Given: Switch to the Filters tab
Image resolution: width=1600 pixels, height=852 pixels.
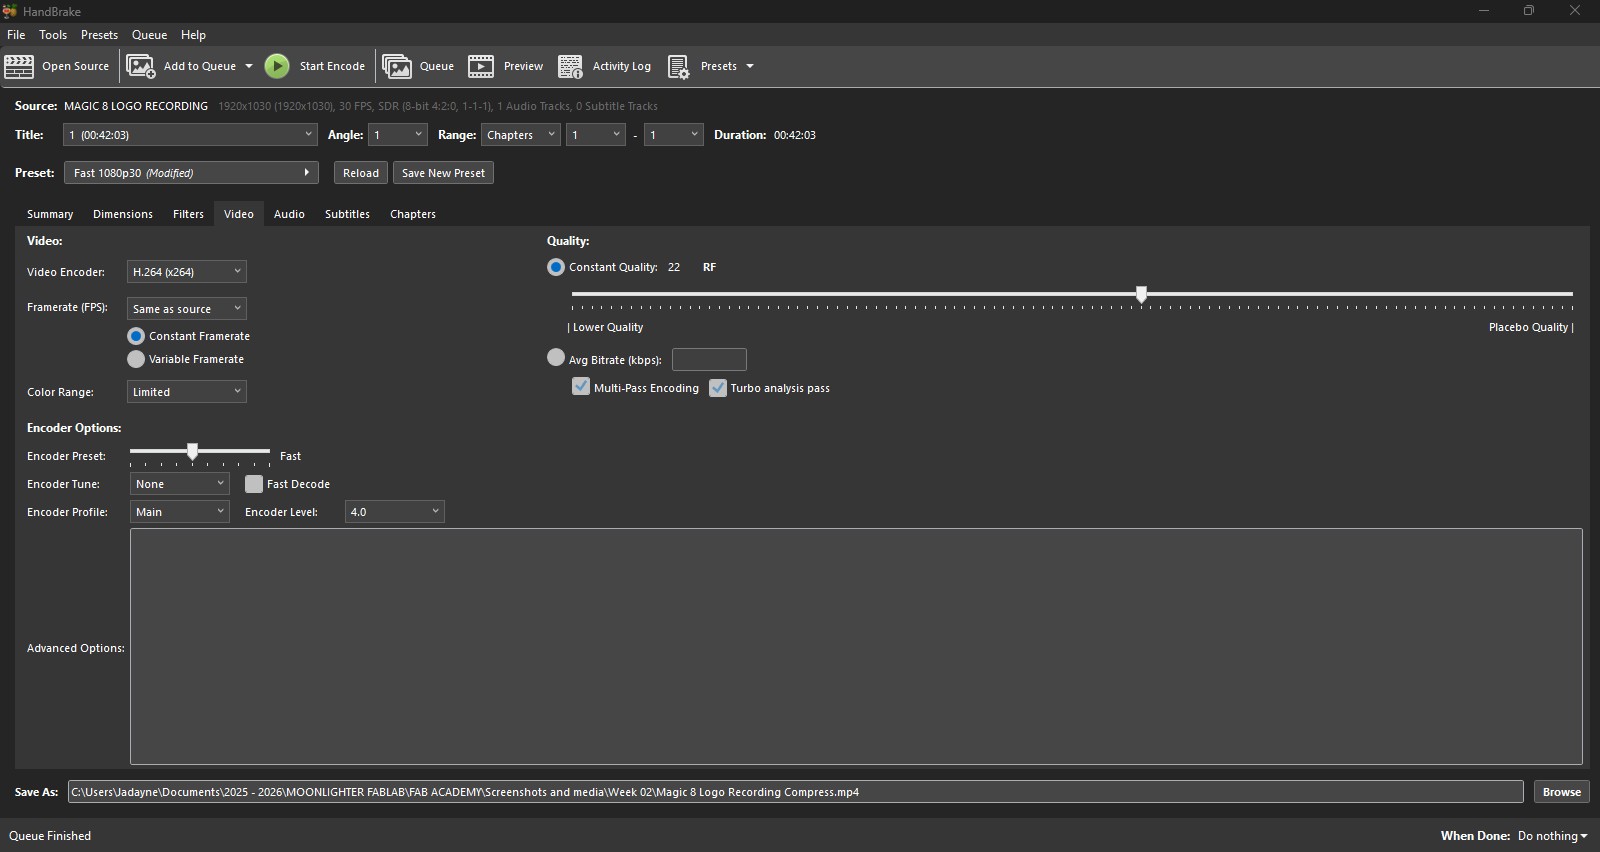Looking at the screenshot, I should 188,214.
